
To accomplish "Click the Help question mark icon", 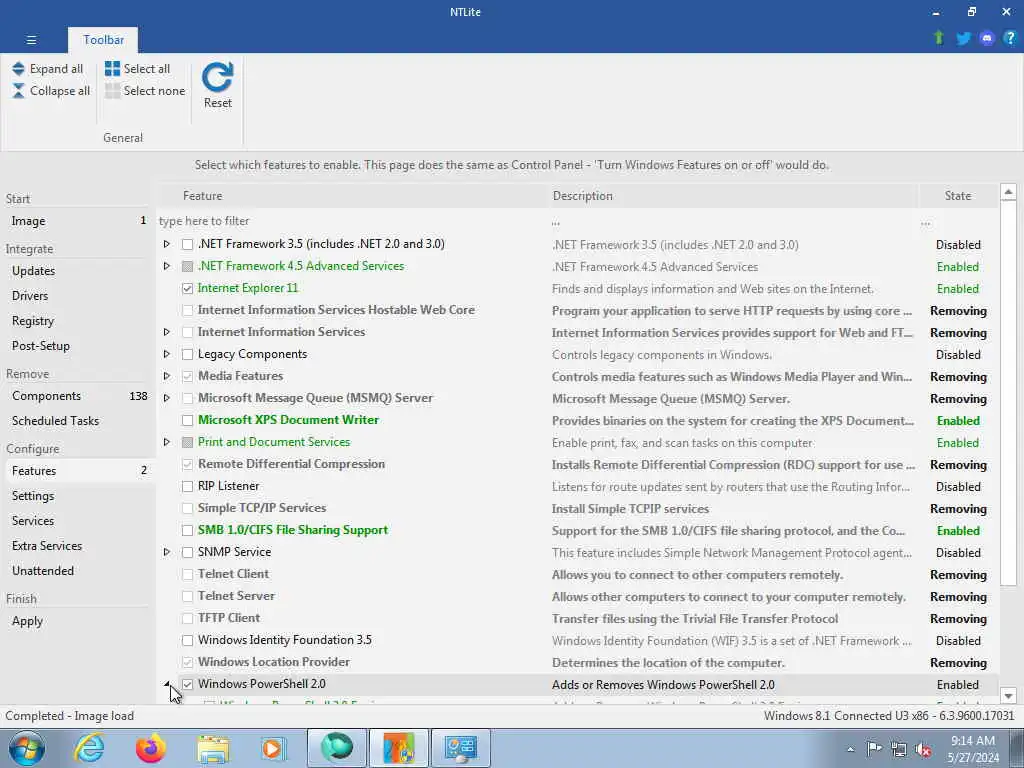I will 1010,39.
